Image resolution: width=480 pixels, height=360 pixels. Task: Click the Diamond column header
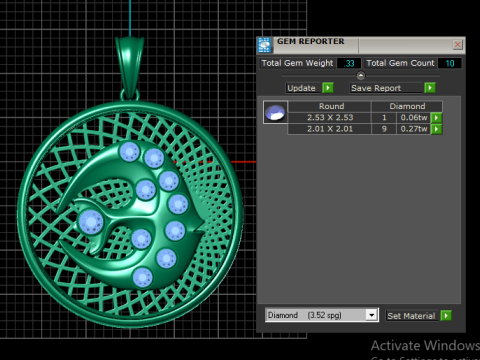[407, 106]
